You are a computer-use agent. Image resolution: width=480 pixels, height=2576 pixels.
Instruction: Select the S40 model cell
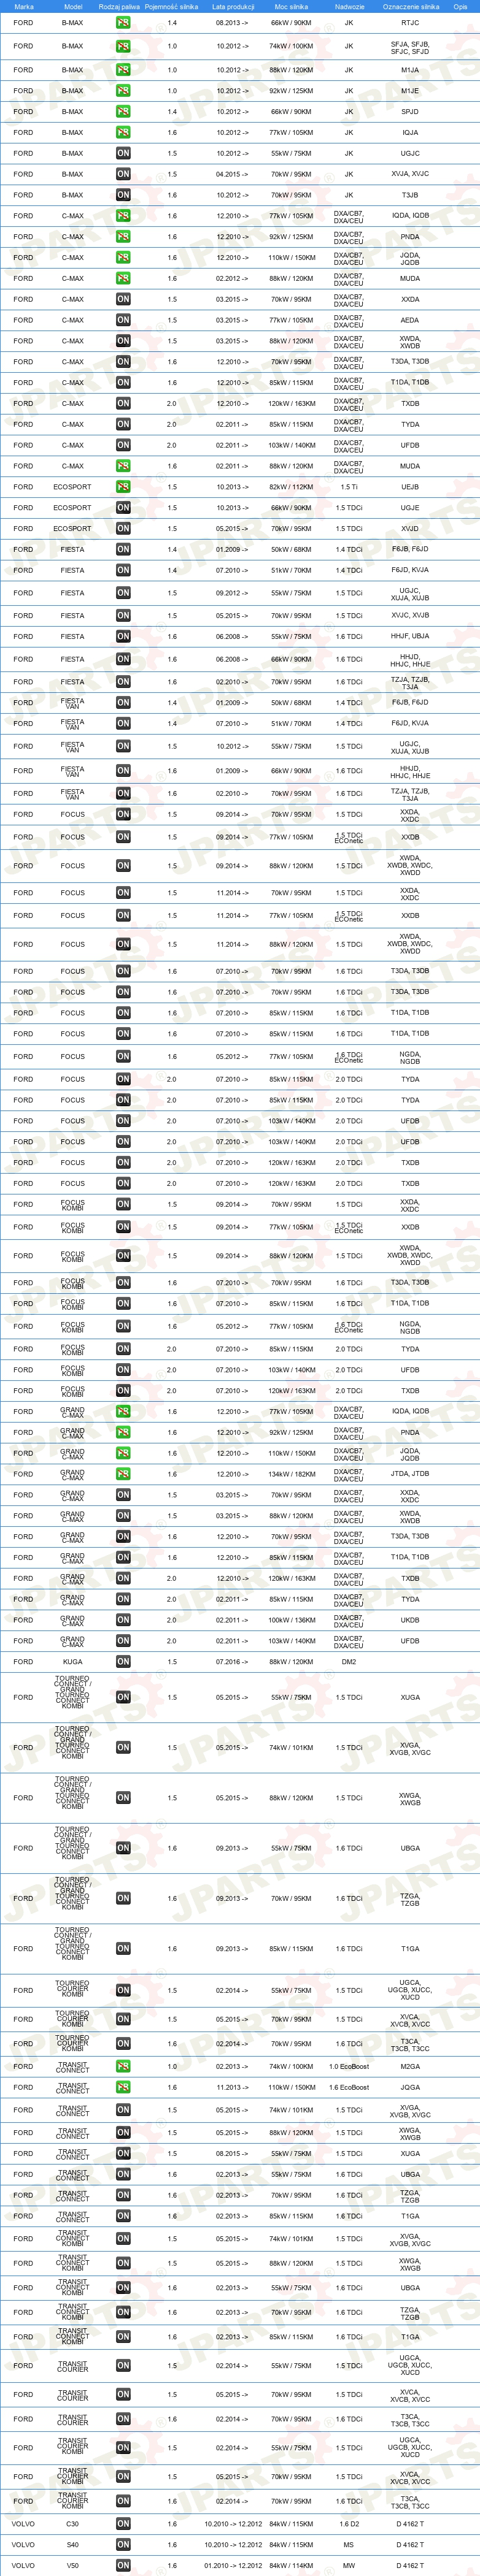[x=73, y=2545]
